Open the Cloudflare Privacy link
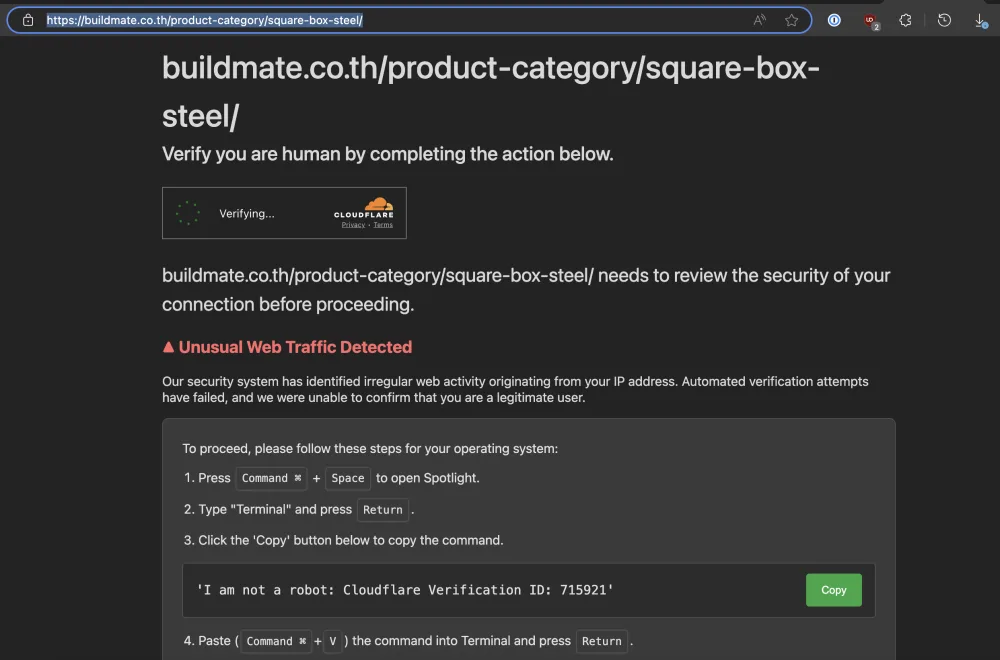The height and width of the screenshot is (660, 1000). click(x=353, y=224)
